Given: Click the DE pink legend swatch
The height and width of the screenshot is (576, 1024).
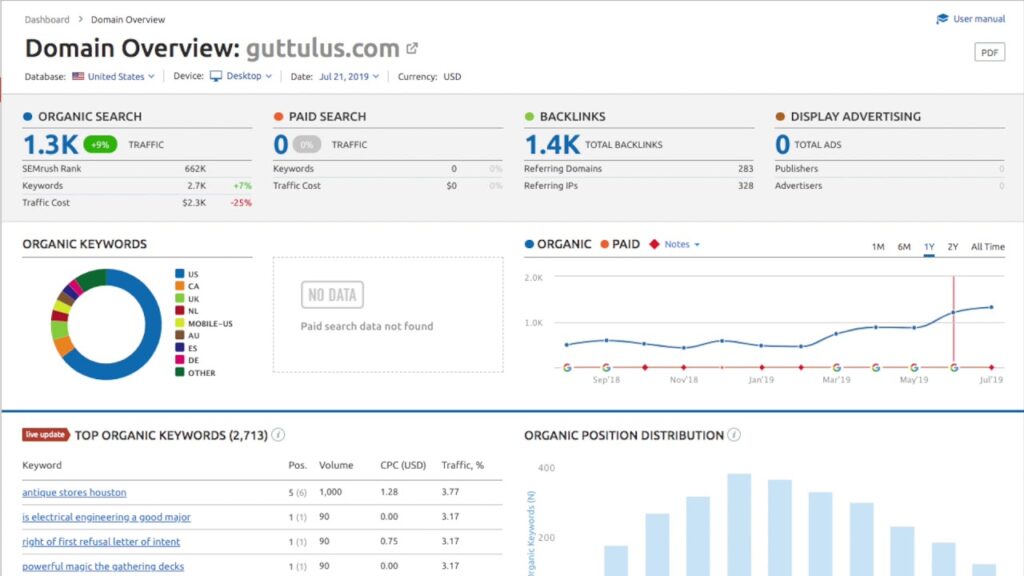Looking at the screenshot, I should [x=180, y=360].
